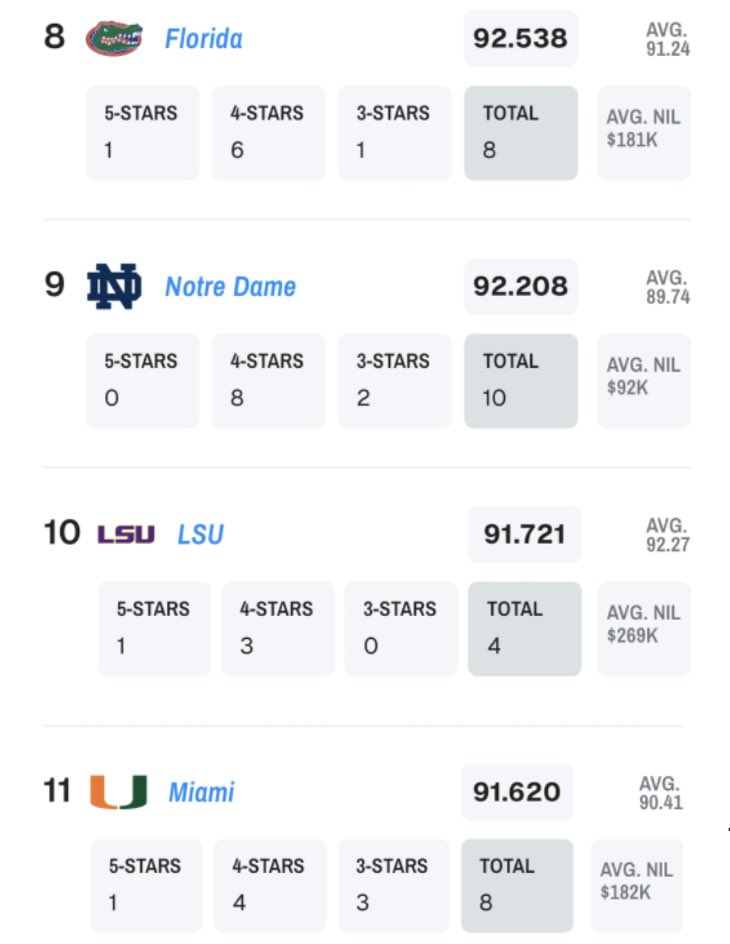730x944 pixels.
Task: Click the purple LSU logo
Action: click(126, 535)
